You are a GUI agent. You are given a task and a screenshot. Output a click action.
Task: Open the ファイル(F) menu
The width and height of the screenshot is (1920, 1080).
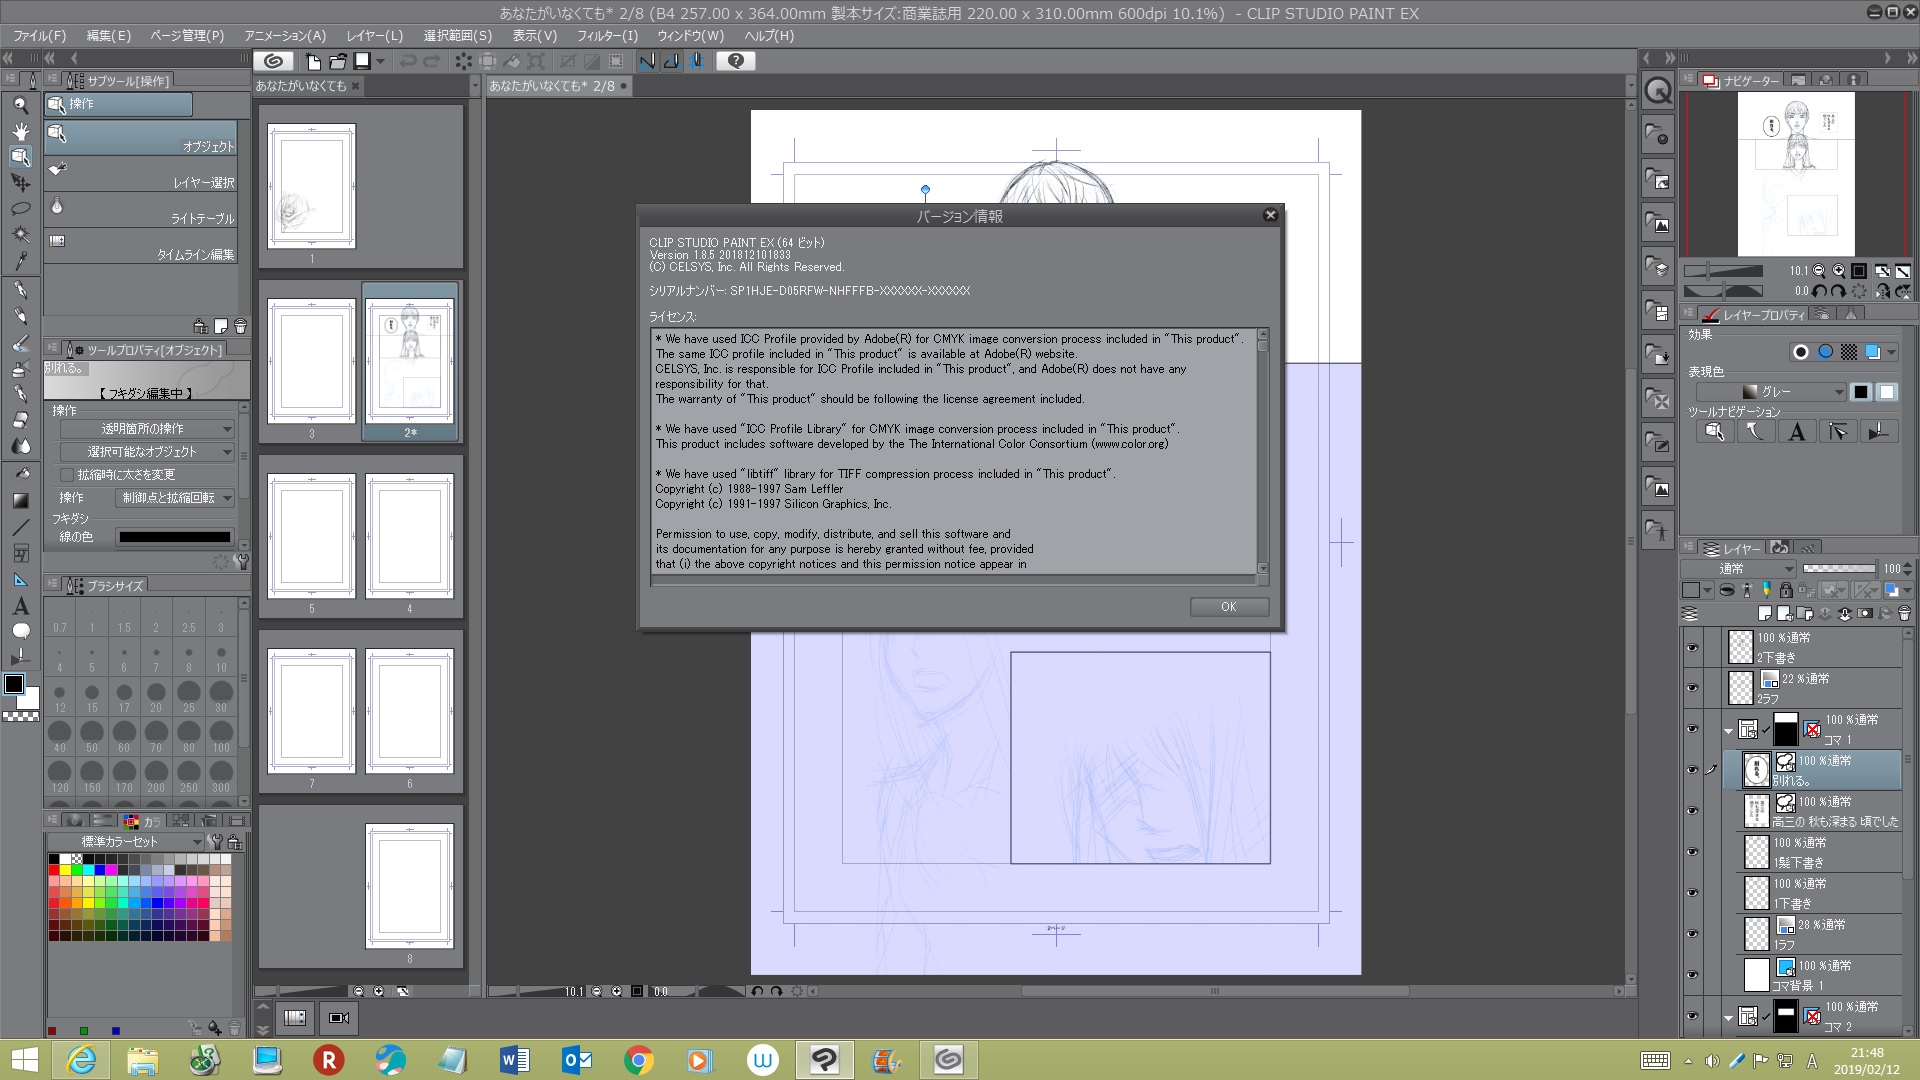tap(39, 35)
